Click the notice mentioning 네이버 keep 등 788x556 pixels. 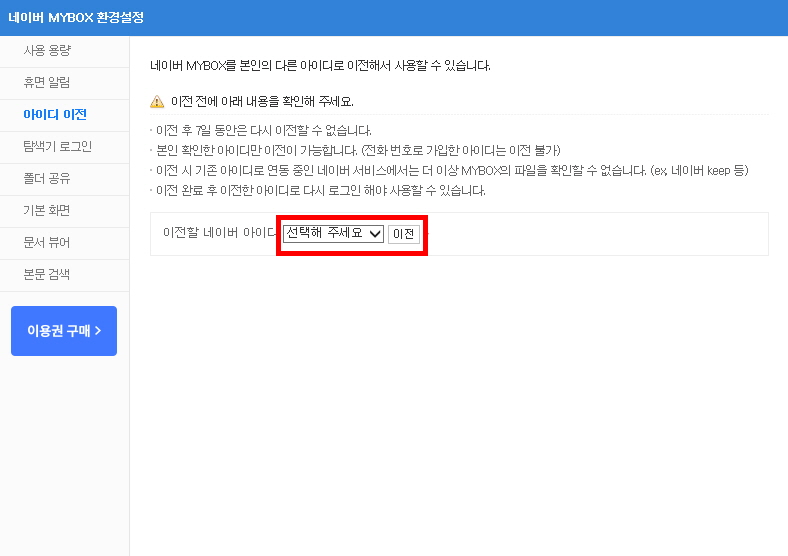point(452,170)
